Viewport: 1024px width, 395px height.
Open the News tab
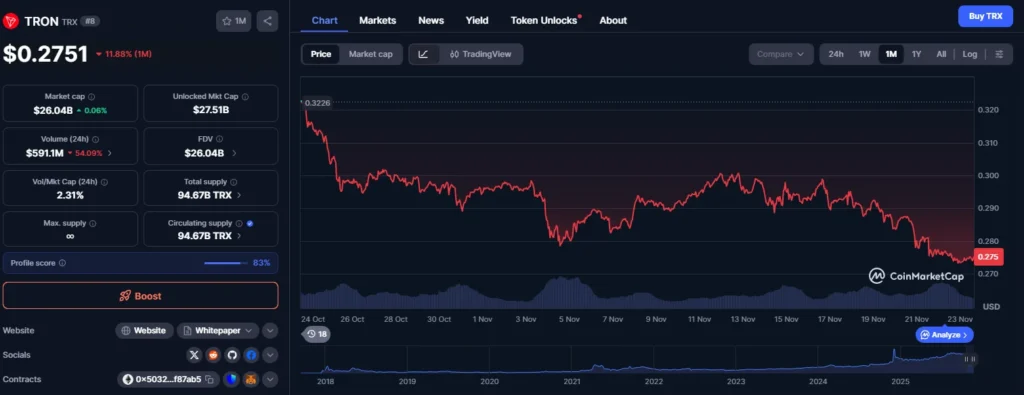tap(431, 20)
